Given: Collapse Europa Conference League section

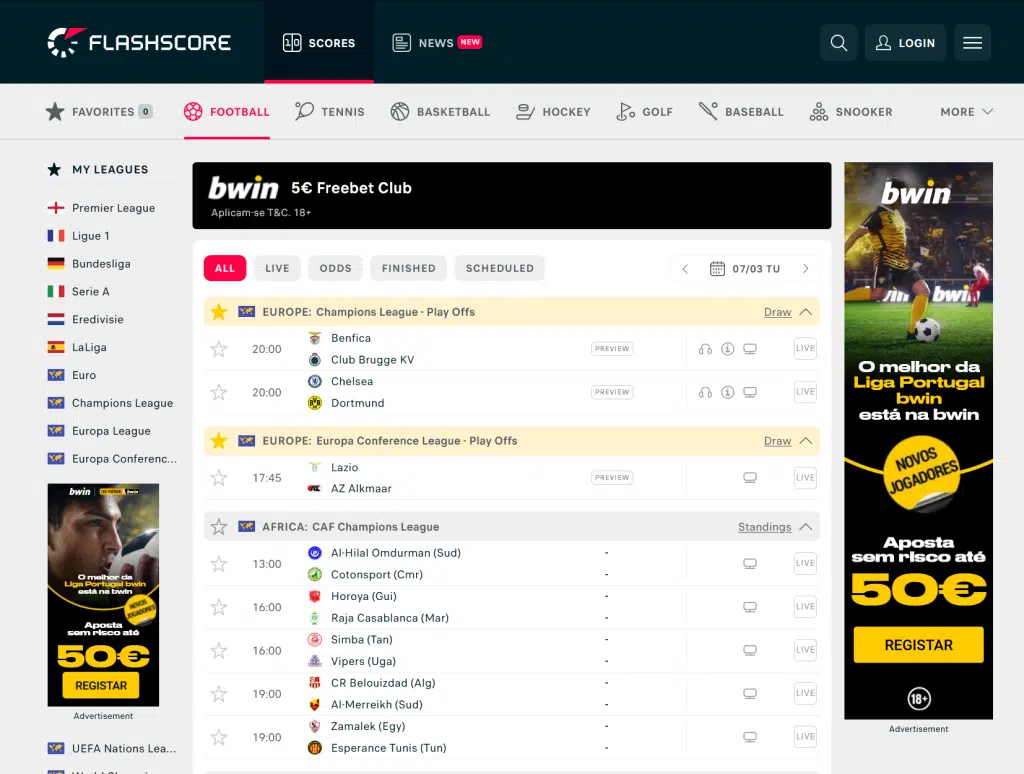Looking at the screenshot, I should [806, 441].
